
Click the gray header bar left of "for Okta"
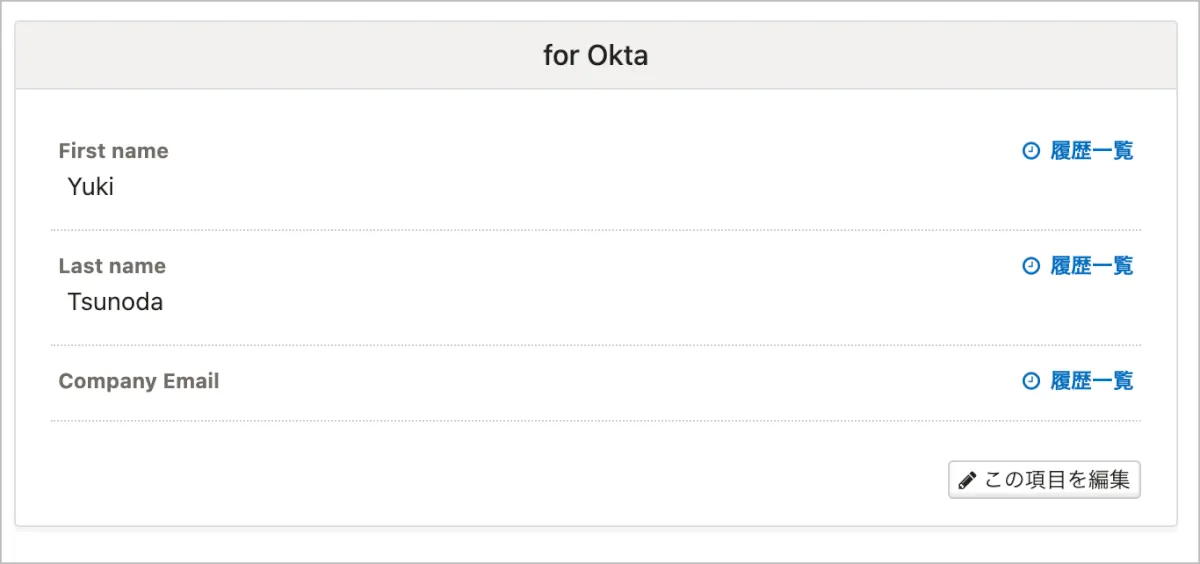tap(250, 55)
